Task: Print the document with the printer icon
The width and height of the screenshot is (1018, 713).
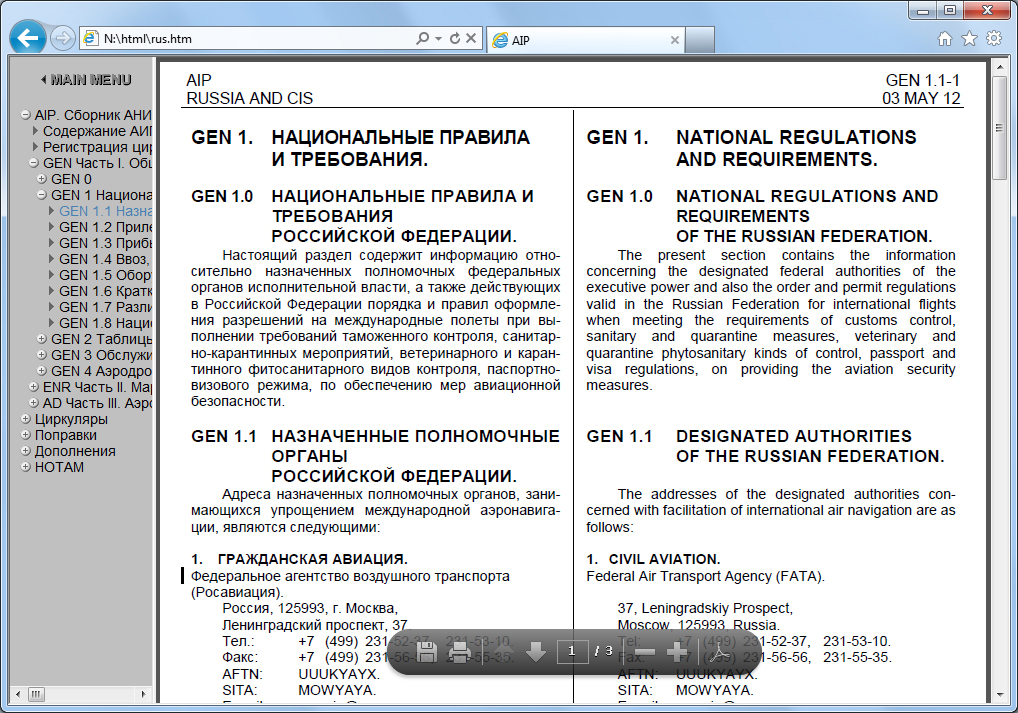Action: pyautogui.click(x=460, y=652)
